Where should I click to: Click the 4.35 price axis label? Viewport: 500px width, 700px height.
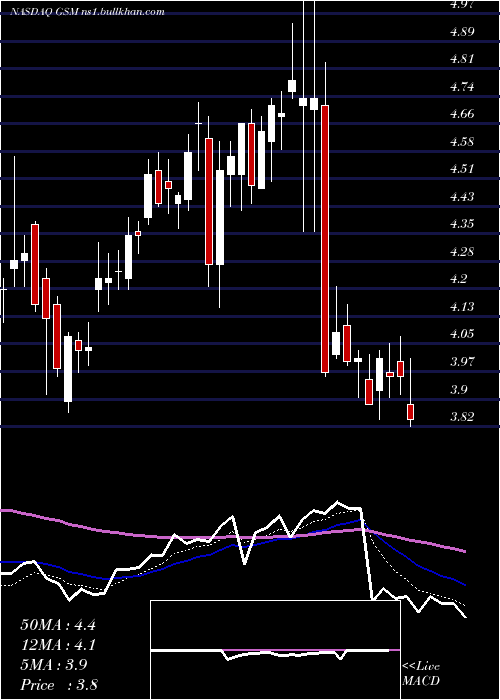coord(462,224)
